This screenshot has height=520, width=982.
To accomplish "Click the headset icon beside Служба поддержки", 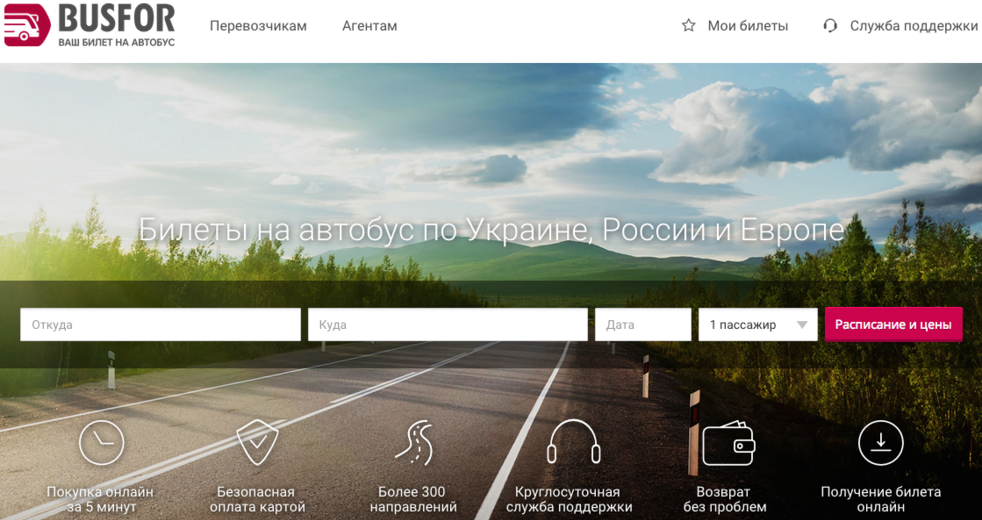I will [830, 26].
